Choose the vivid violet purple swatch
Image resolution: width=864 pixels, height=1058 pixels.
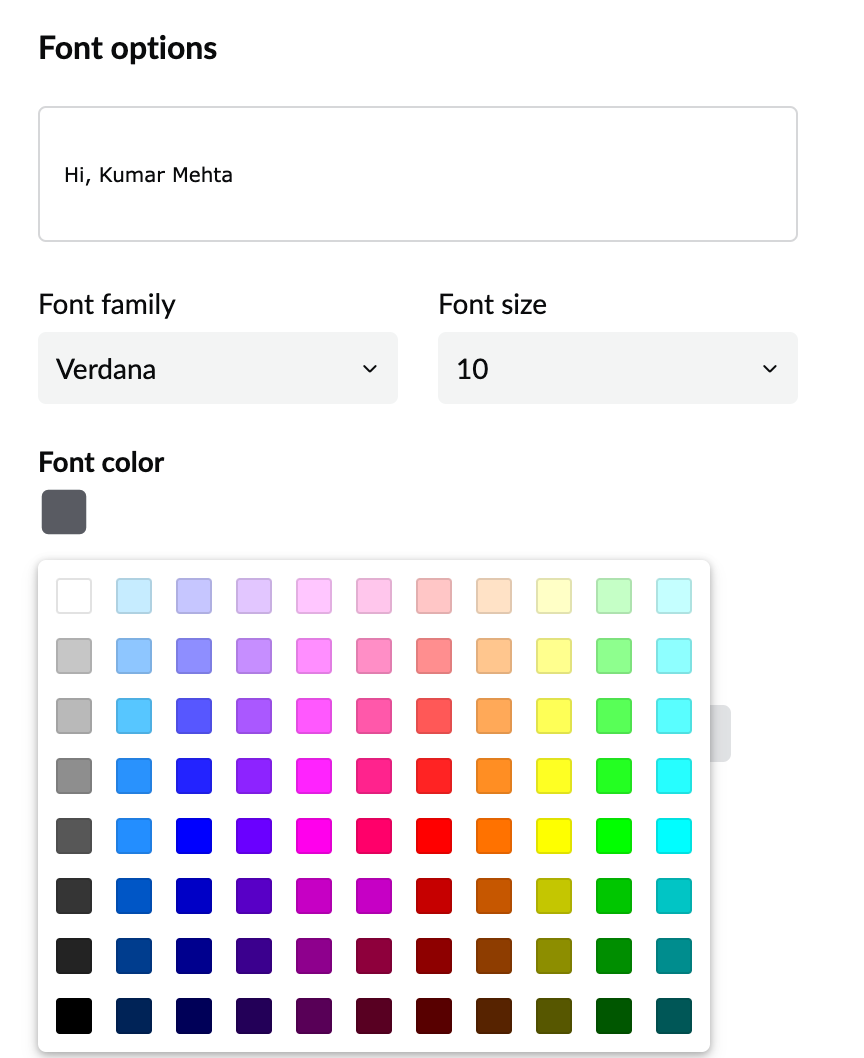254,836
